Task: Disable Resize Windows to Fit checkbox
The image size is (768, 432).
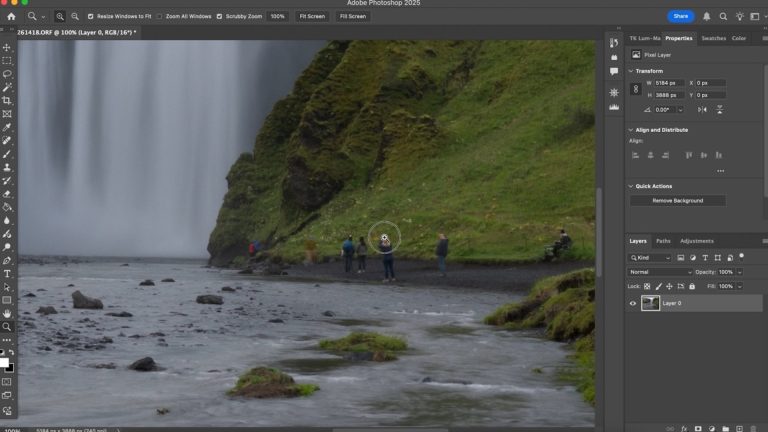Action: (91, 16)
